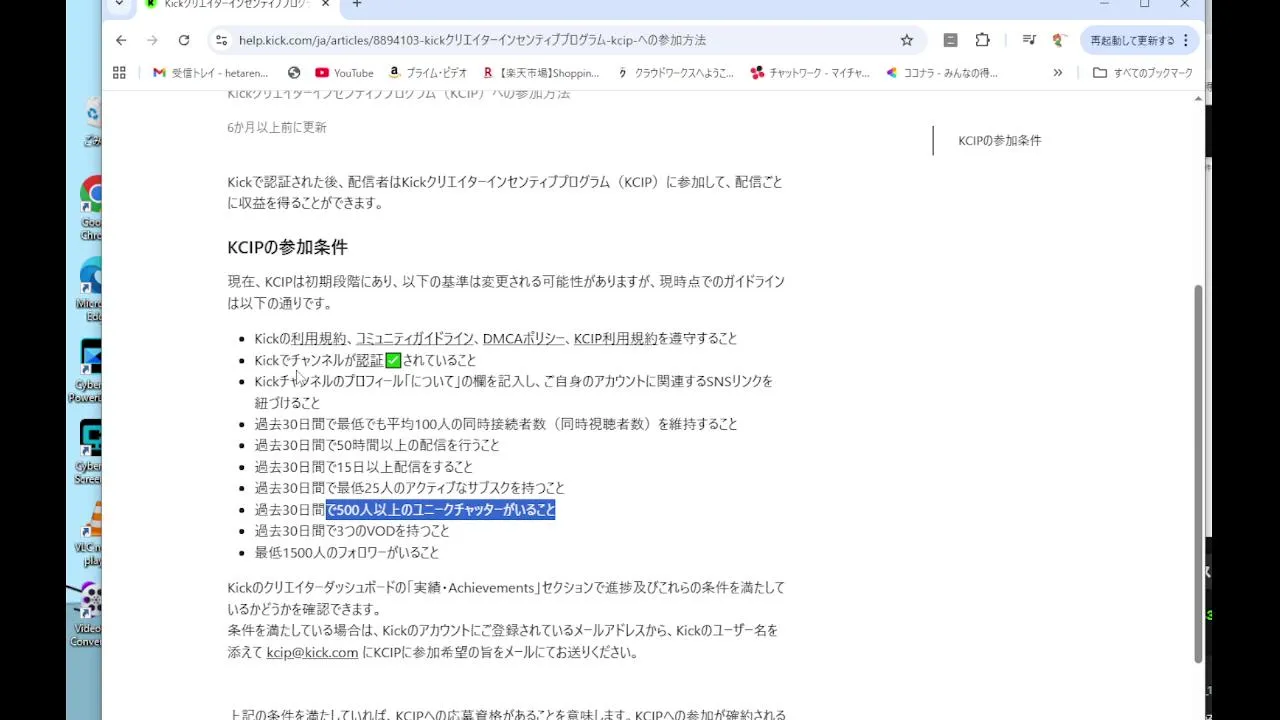The height and width of the screenshot is (720, 1280).
Task: Open the コミュニティガイドライン link
Action: click(x=415, y=339)
